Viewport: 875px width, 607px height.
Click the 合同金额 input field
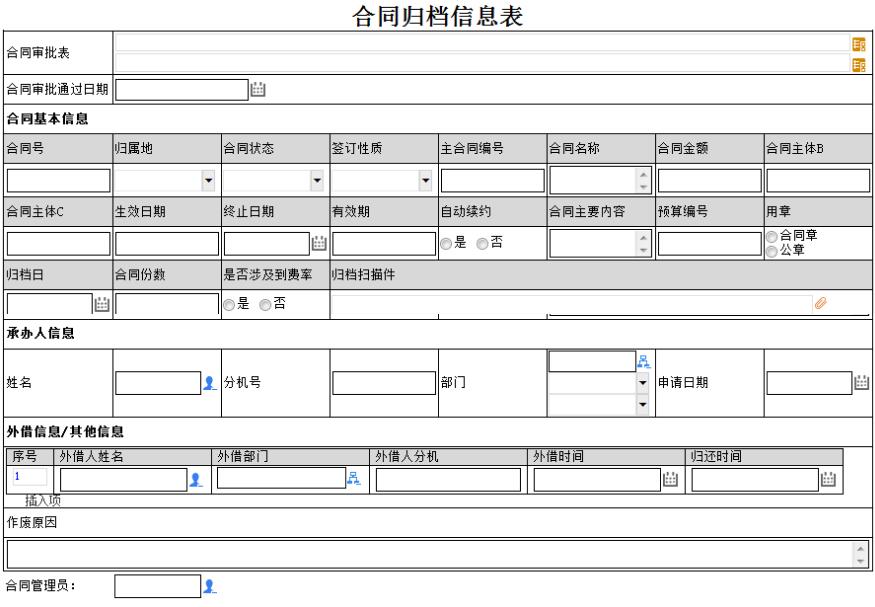coord(710,181)
